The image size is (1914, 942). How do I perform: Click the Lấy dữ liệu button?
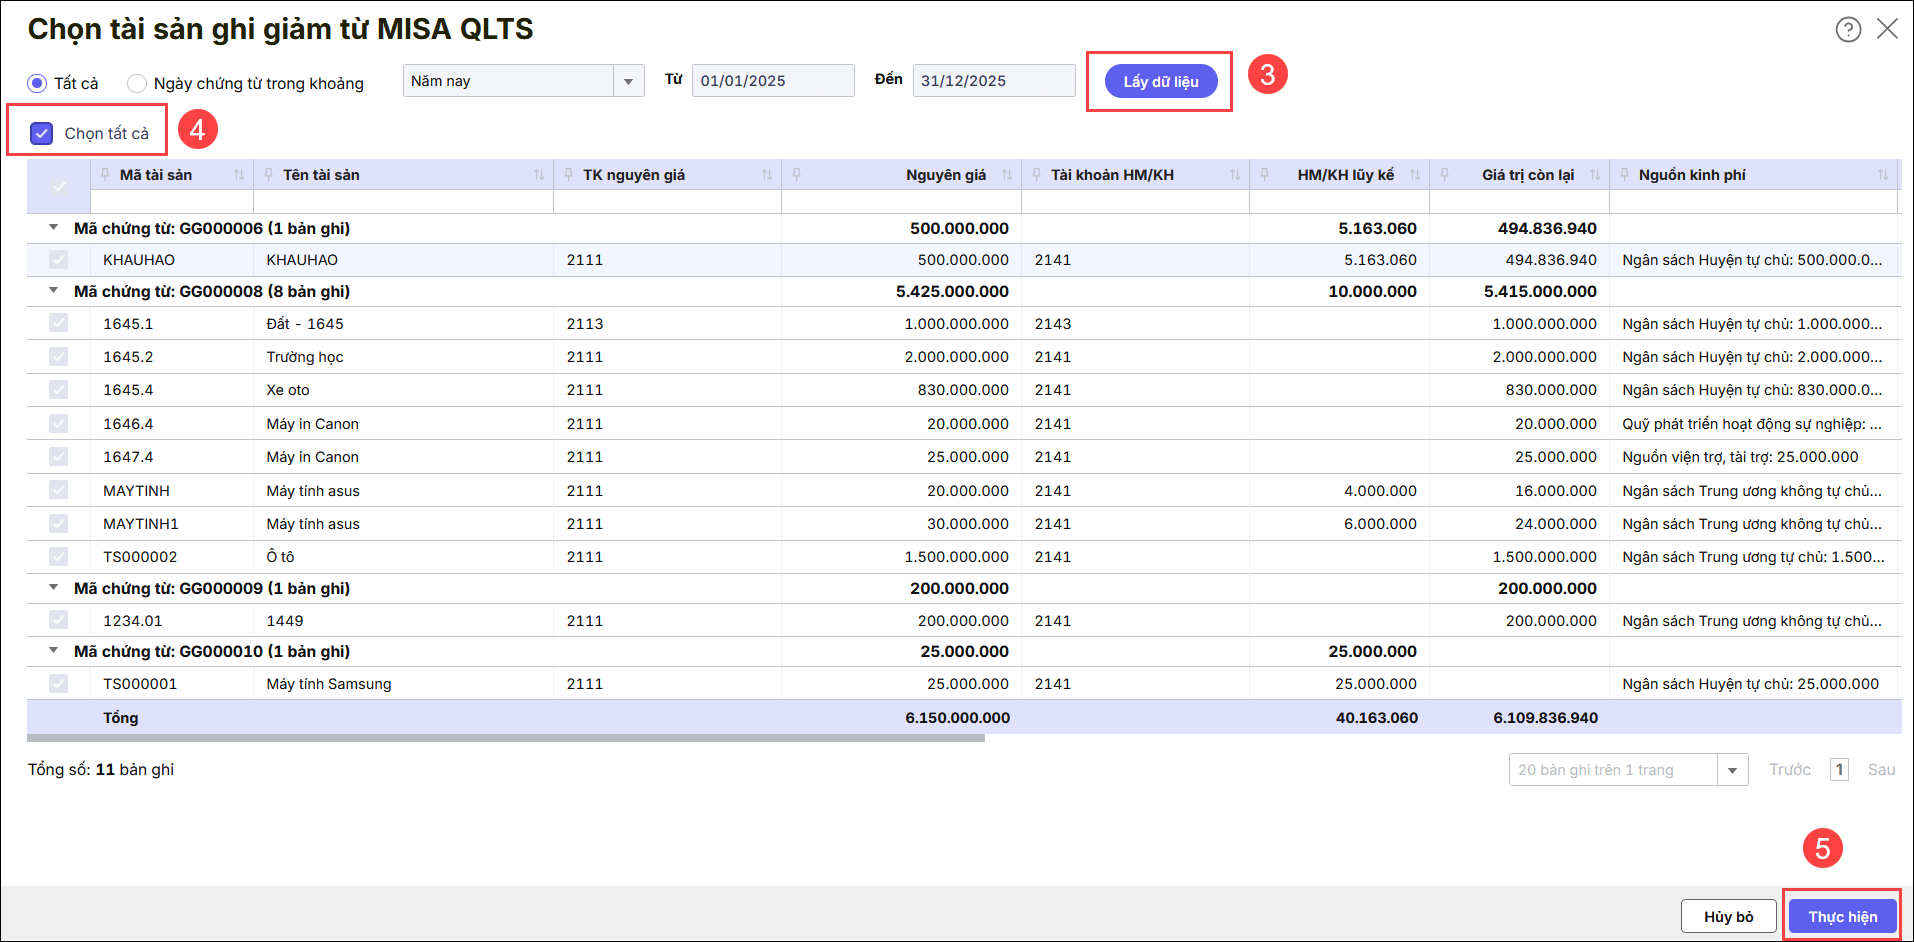tap(1161, 81)
